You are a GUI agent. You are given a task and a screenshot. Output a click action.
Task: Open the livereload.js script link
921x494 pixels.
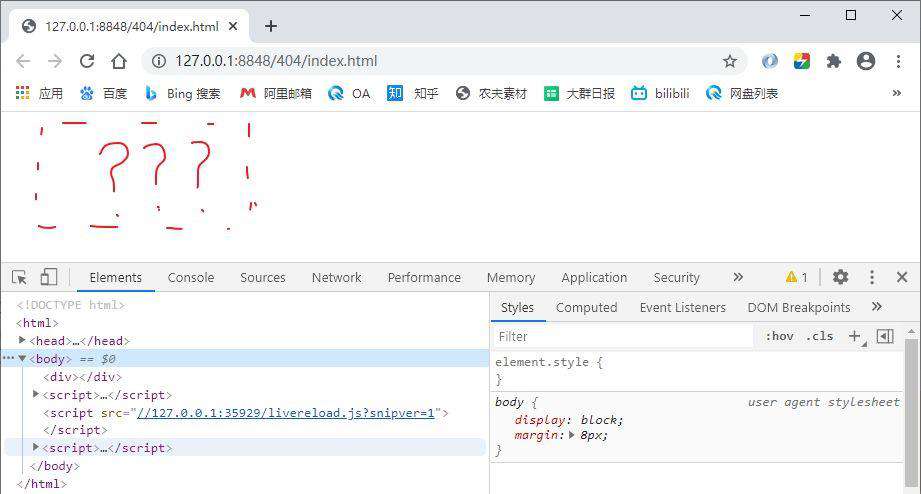285,413
